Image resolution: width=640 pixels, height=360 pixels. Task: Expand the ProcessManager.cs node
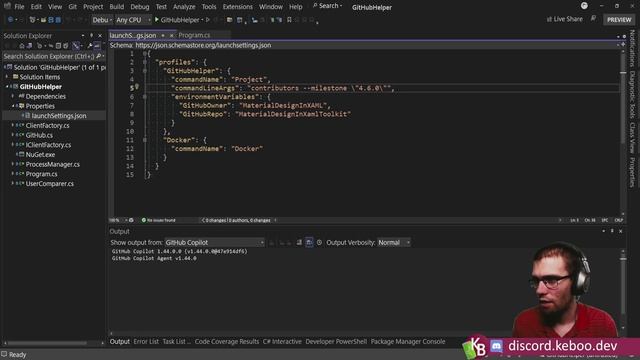point(13,164)
